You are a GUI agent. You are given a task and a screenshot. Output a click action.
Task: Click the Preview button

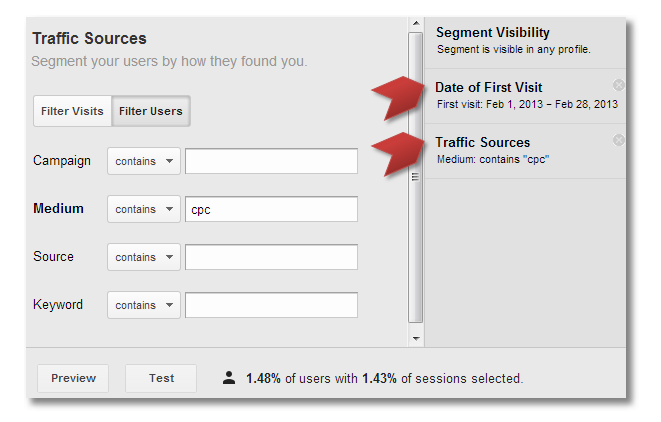[x=73, y=378]
